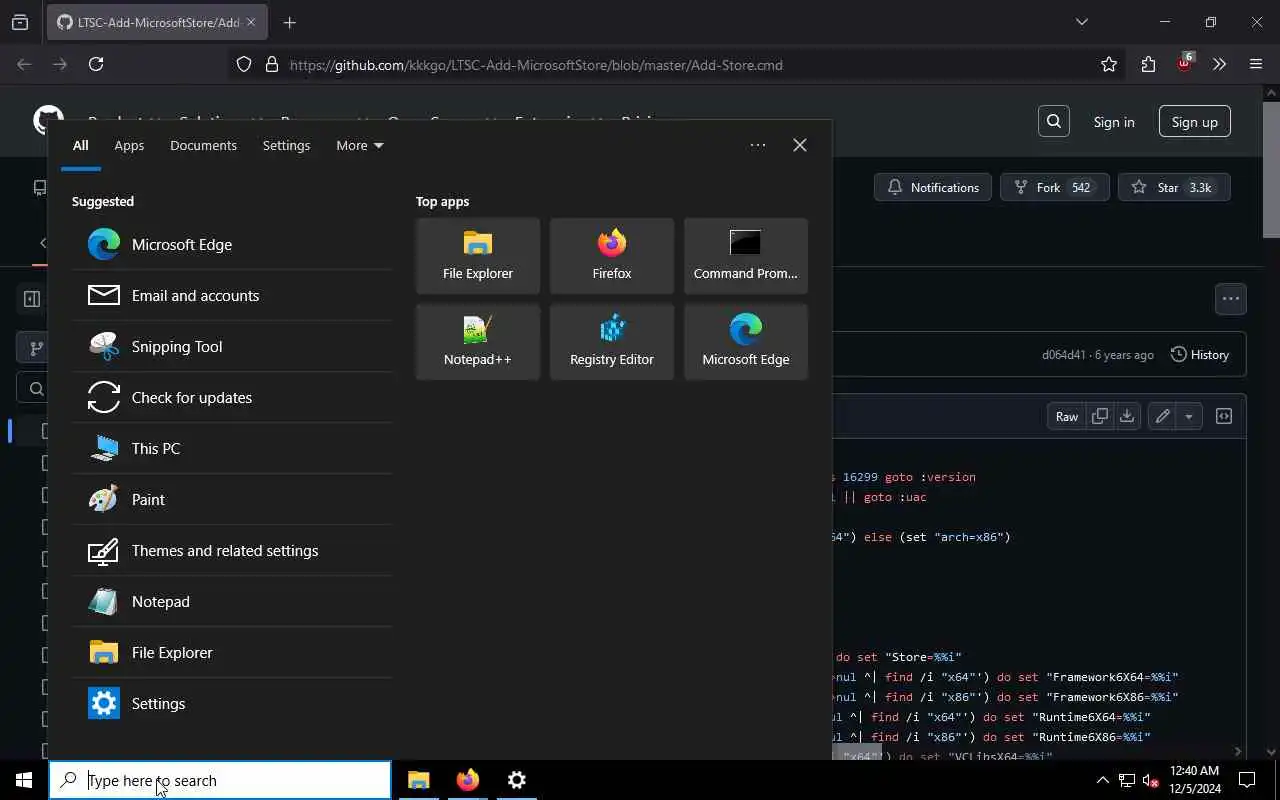The width and height of the screenshot is (1280, 800).
Task: Bookmark this page with star icon
Action: (x=1109, y=64)
